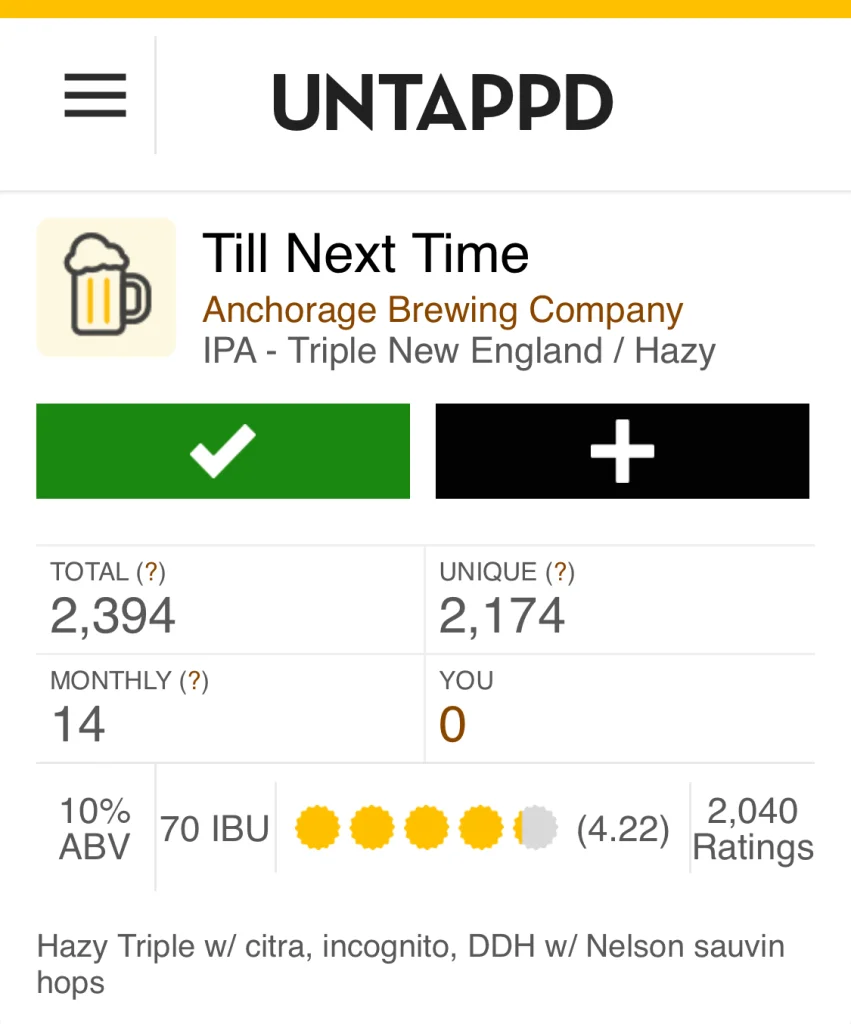This screenshot has height=1024, width=851.
Task: Open Anchorage Brewing Company page
Action: coord(442,310)
